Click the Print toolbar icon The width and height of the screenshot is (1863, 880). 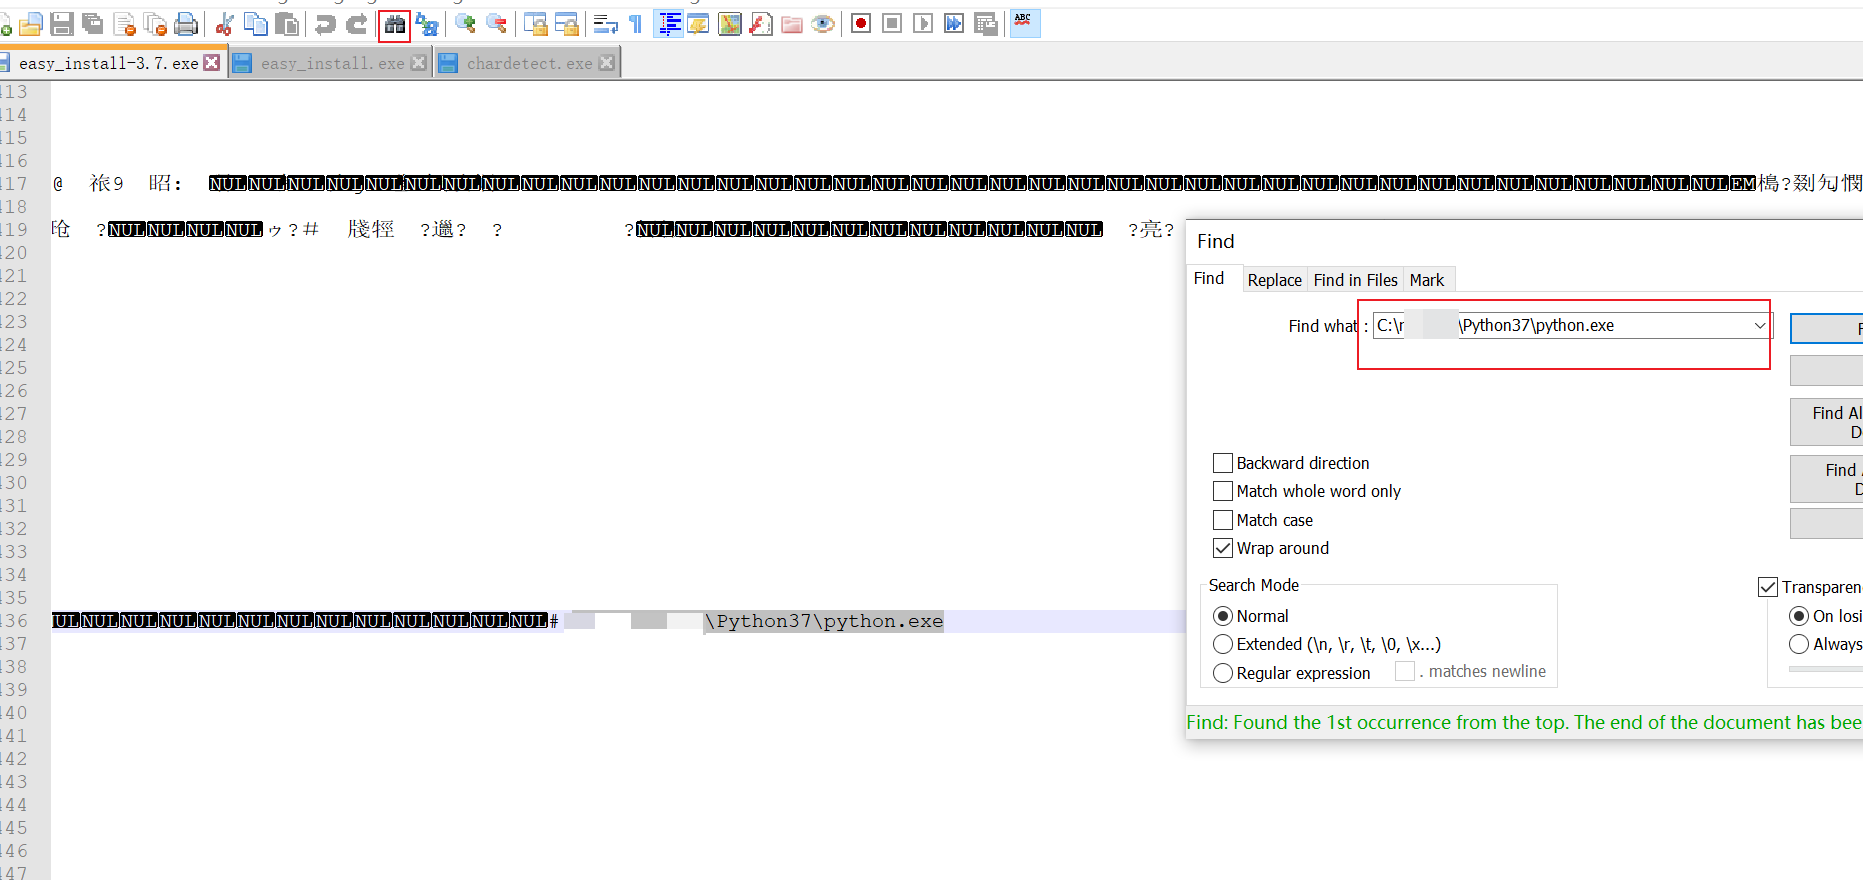186,24
